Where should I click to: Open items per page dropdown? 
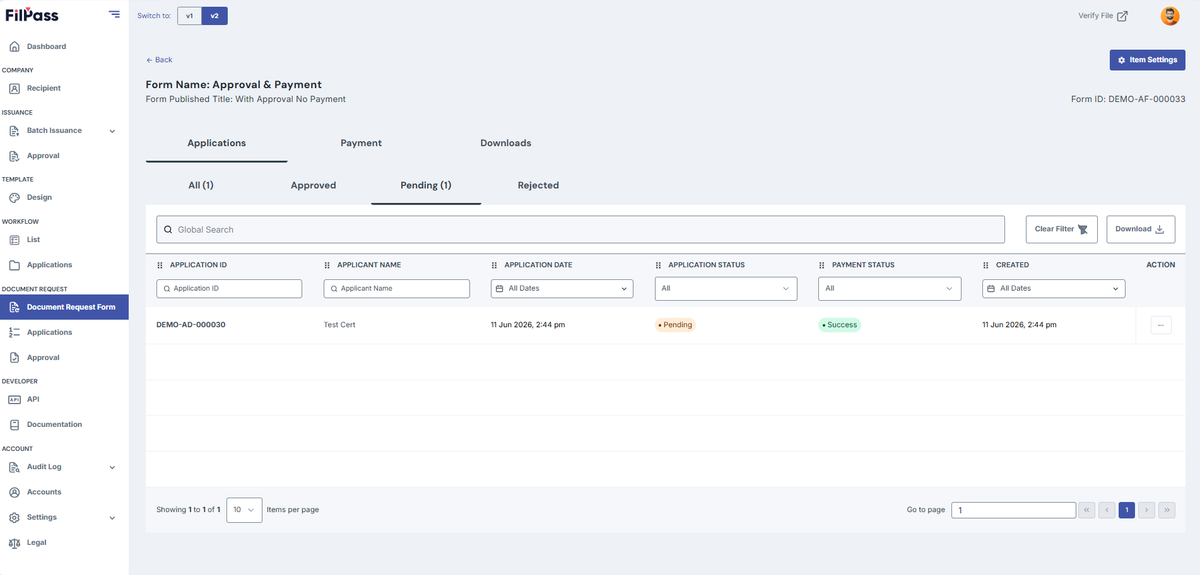(x=244, y=510)
